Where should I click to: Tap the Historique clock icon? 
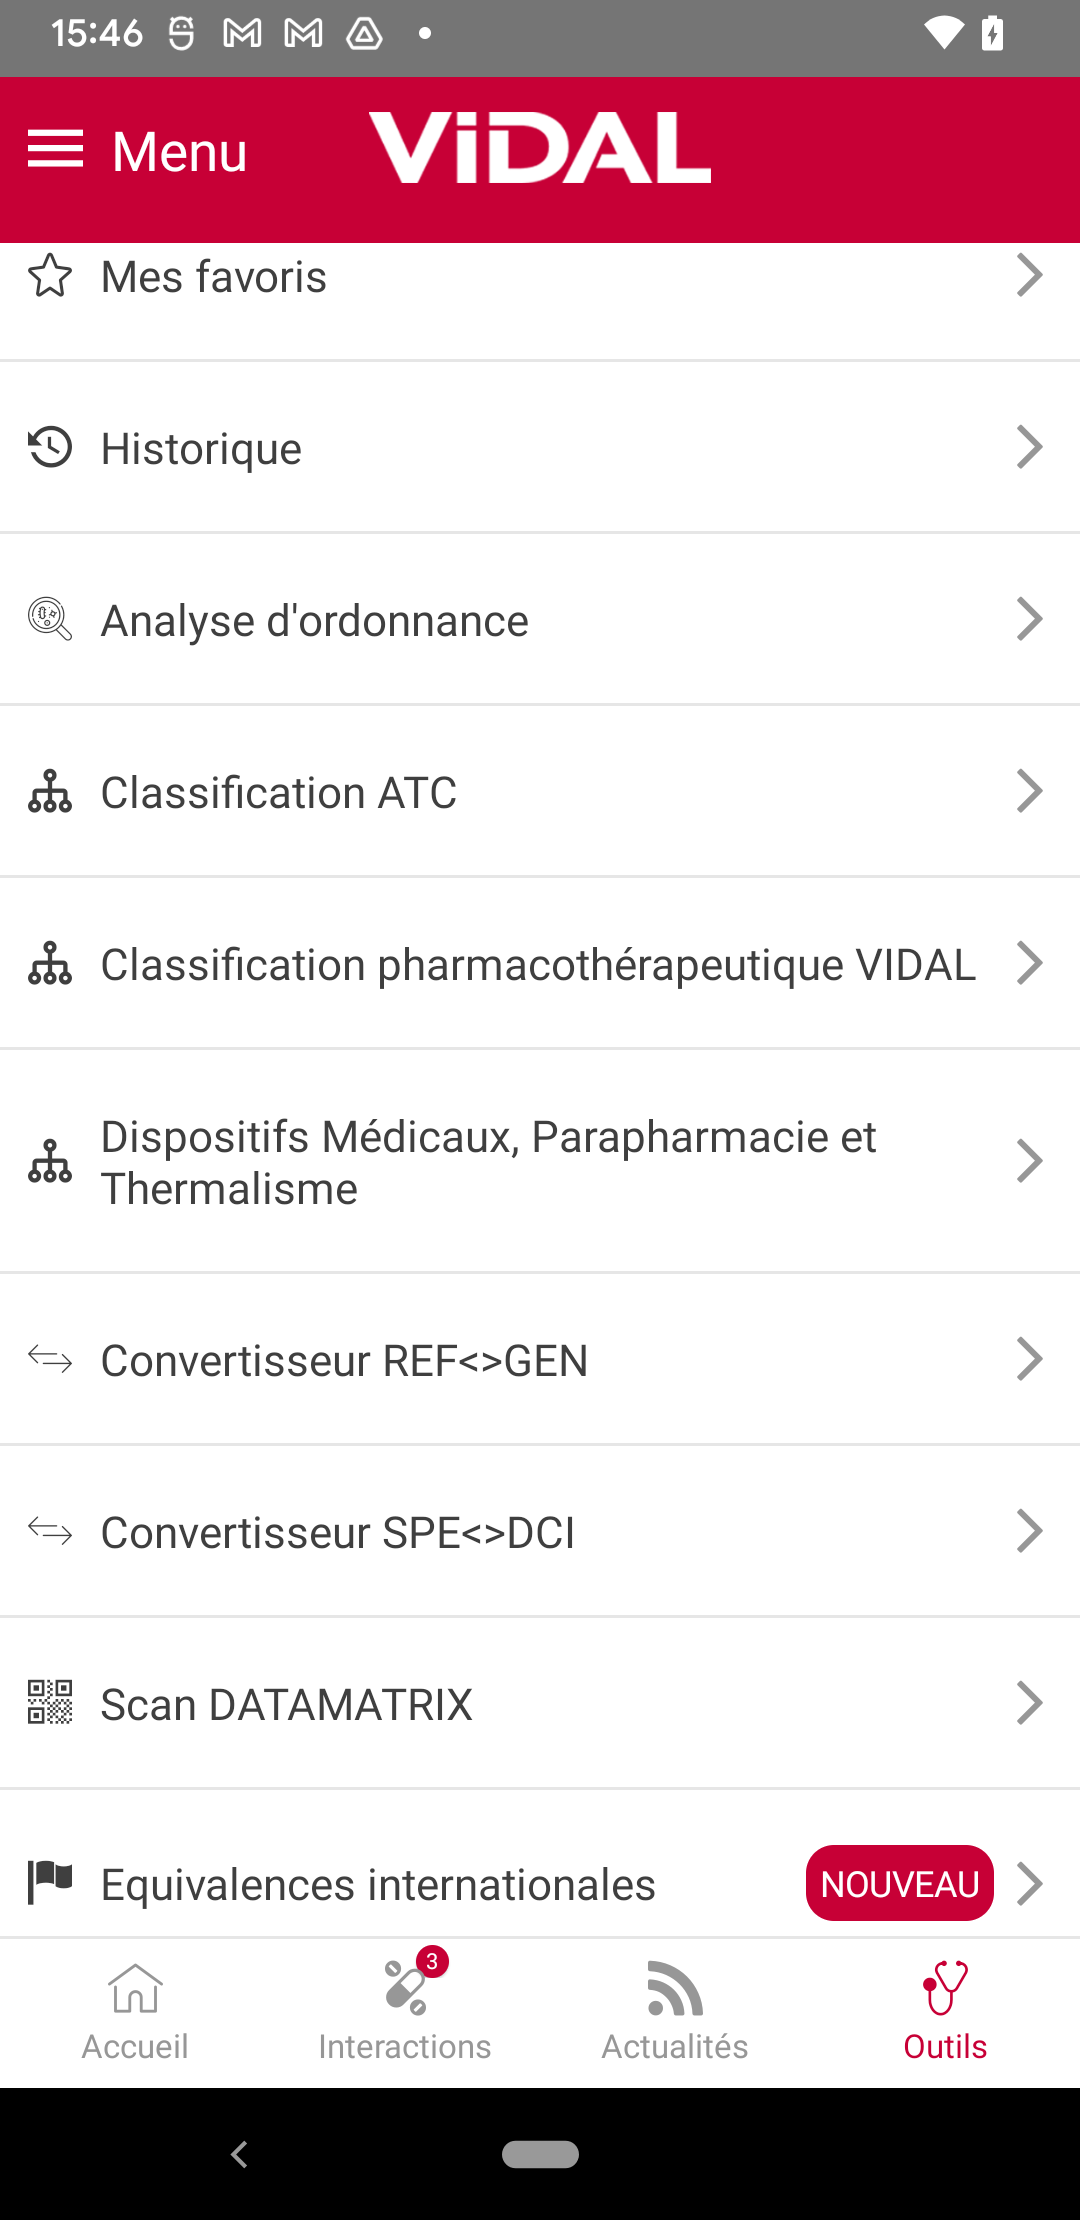coord(50,447)
